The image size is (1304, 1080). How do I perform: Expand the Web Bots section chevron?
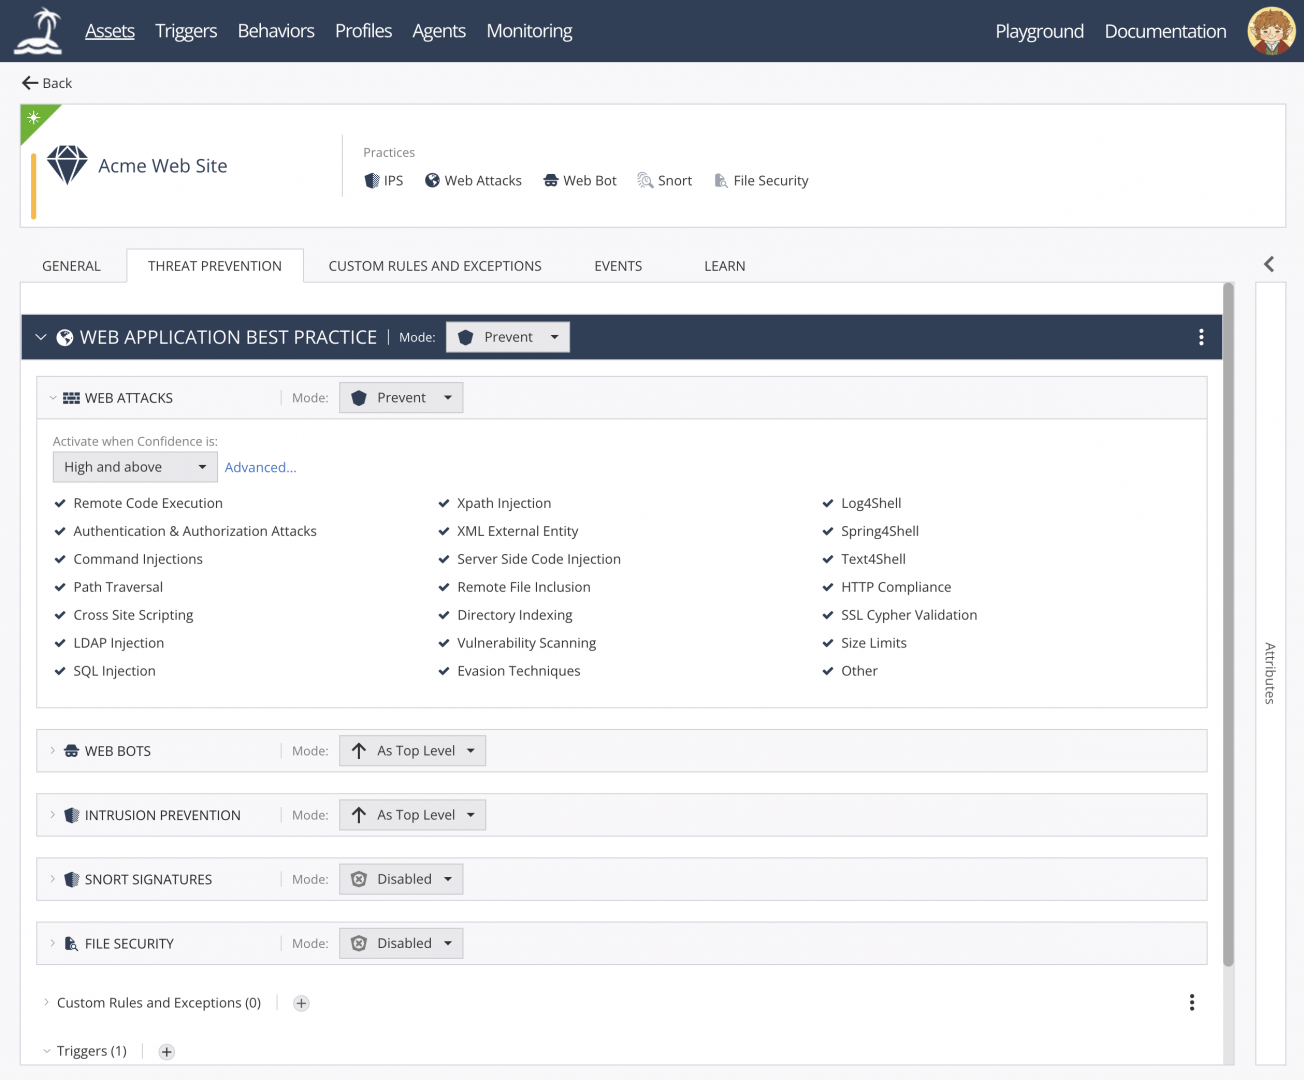pyautogui.click(x=53, y=751)
